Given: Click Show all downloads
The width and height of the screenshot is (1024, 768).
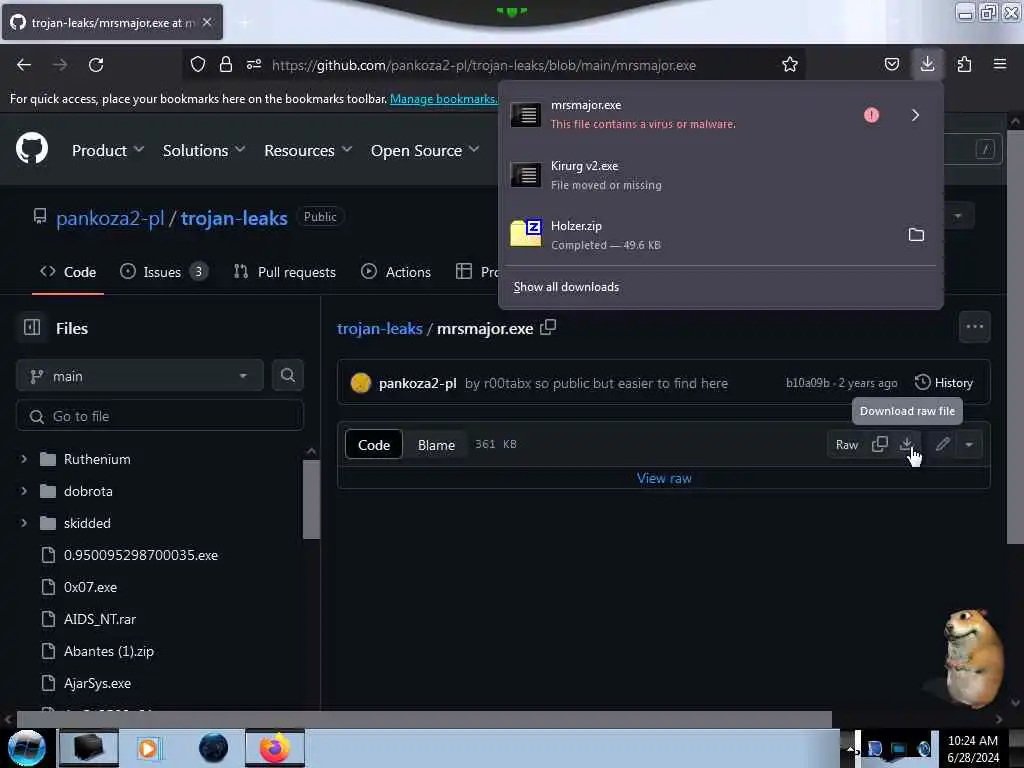Looking at the screenshot, I should pyautogui.click(x=566, y=287).
